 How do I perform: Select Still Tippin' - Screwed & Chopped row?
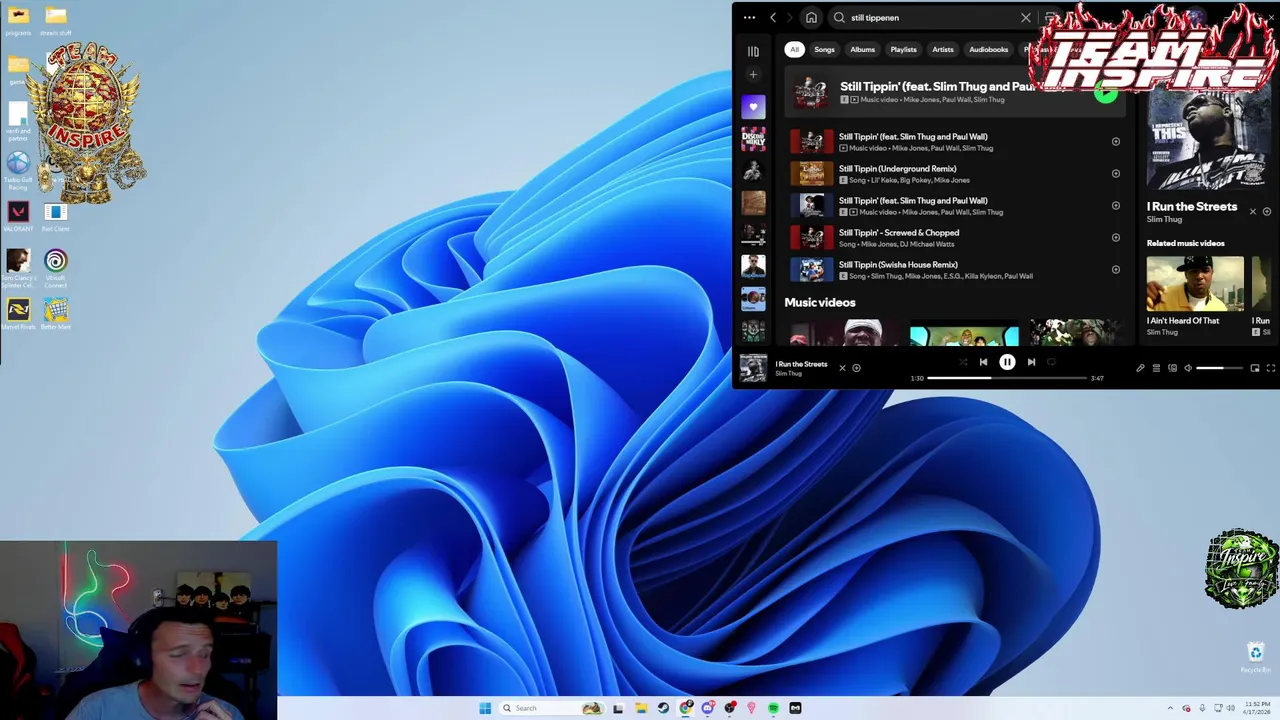[957, 237]
